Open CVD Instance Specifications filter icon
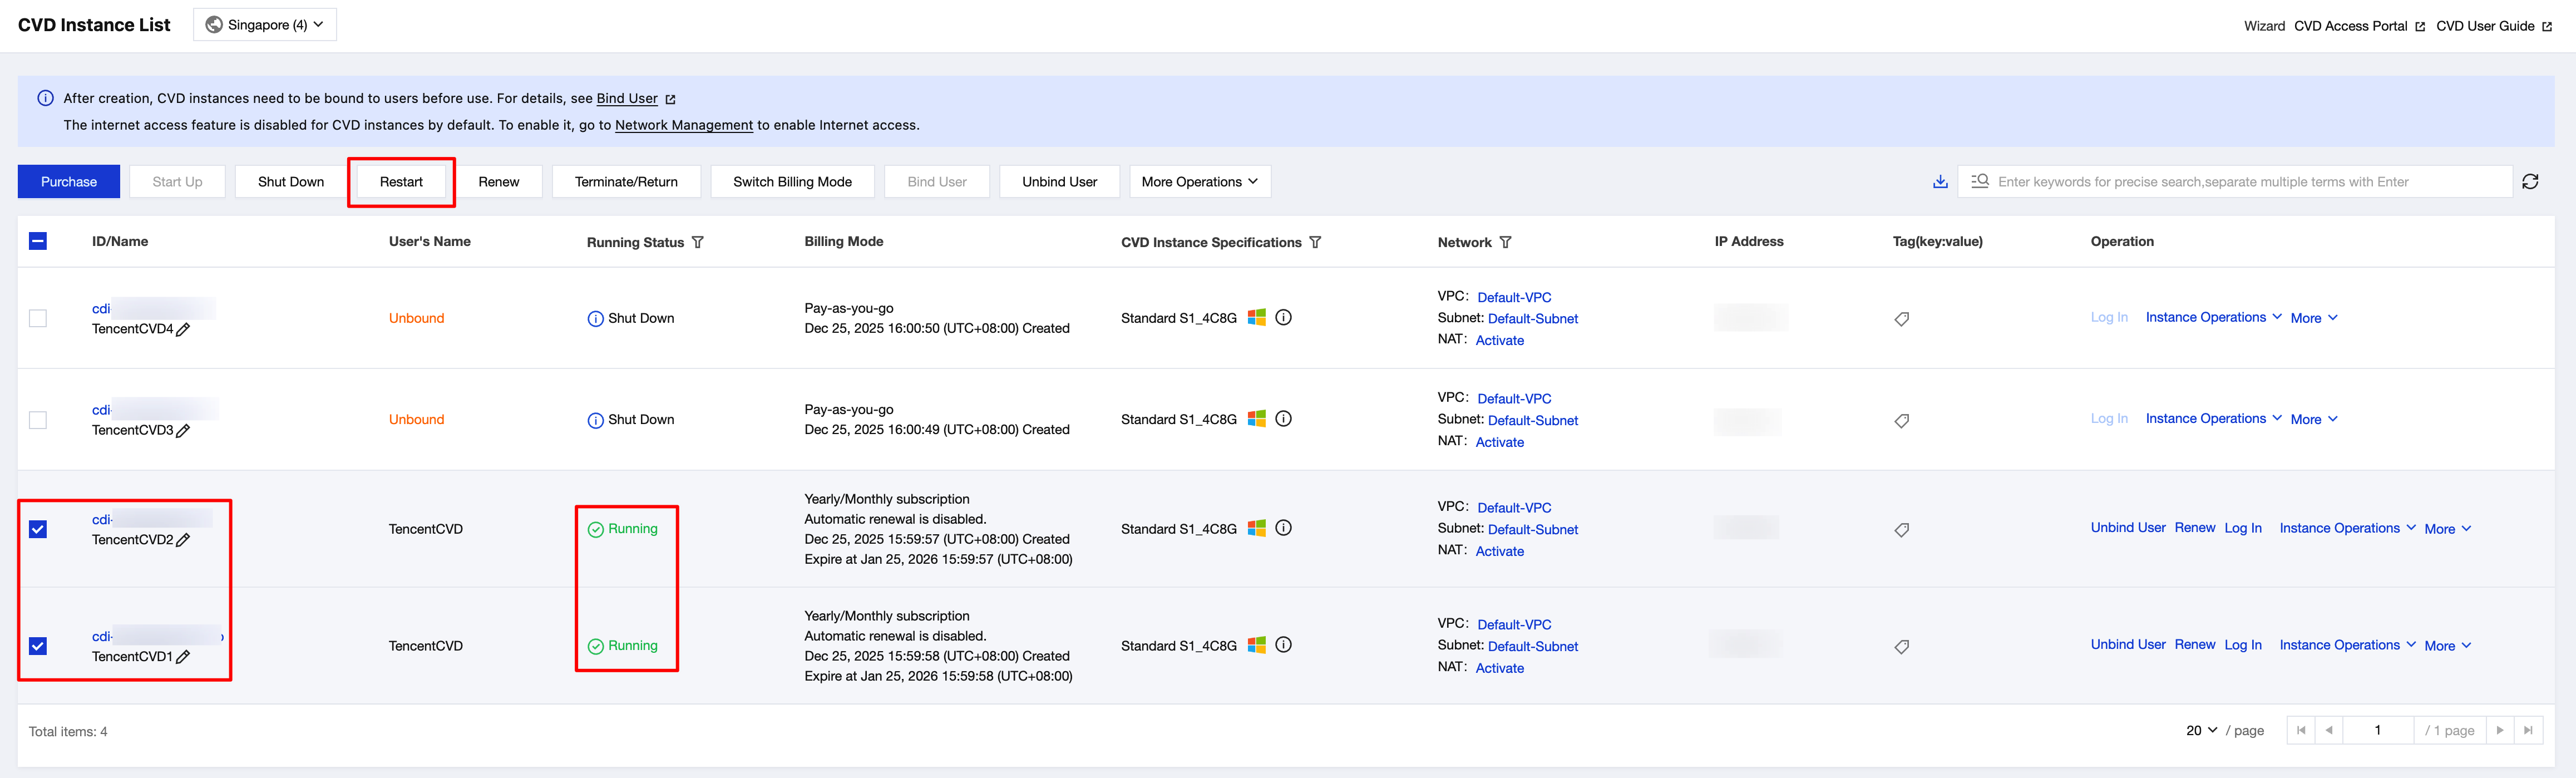Screen dimensions: 2576x778 (x=1316, y=243)
